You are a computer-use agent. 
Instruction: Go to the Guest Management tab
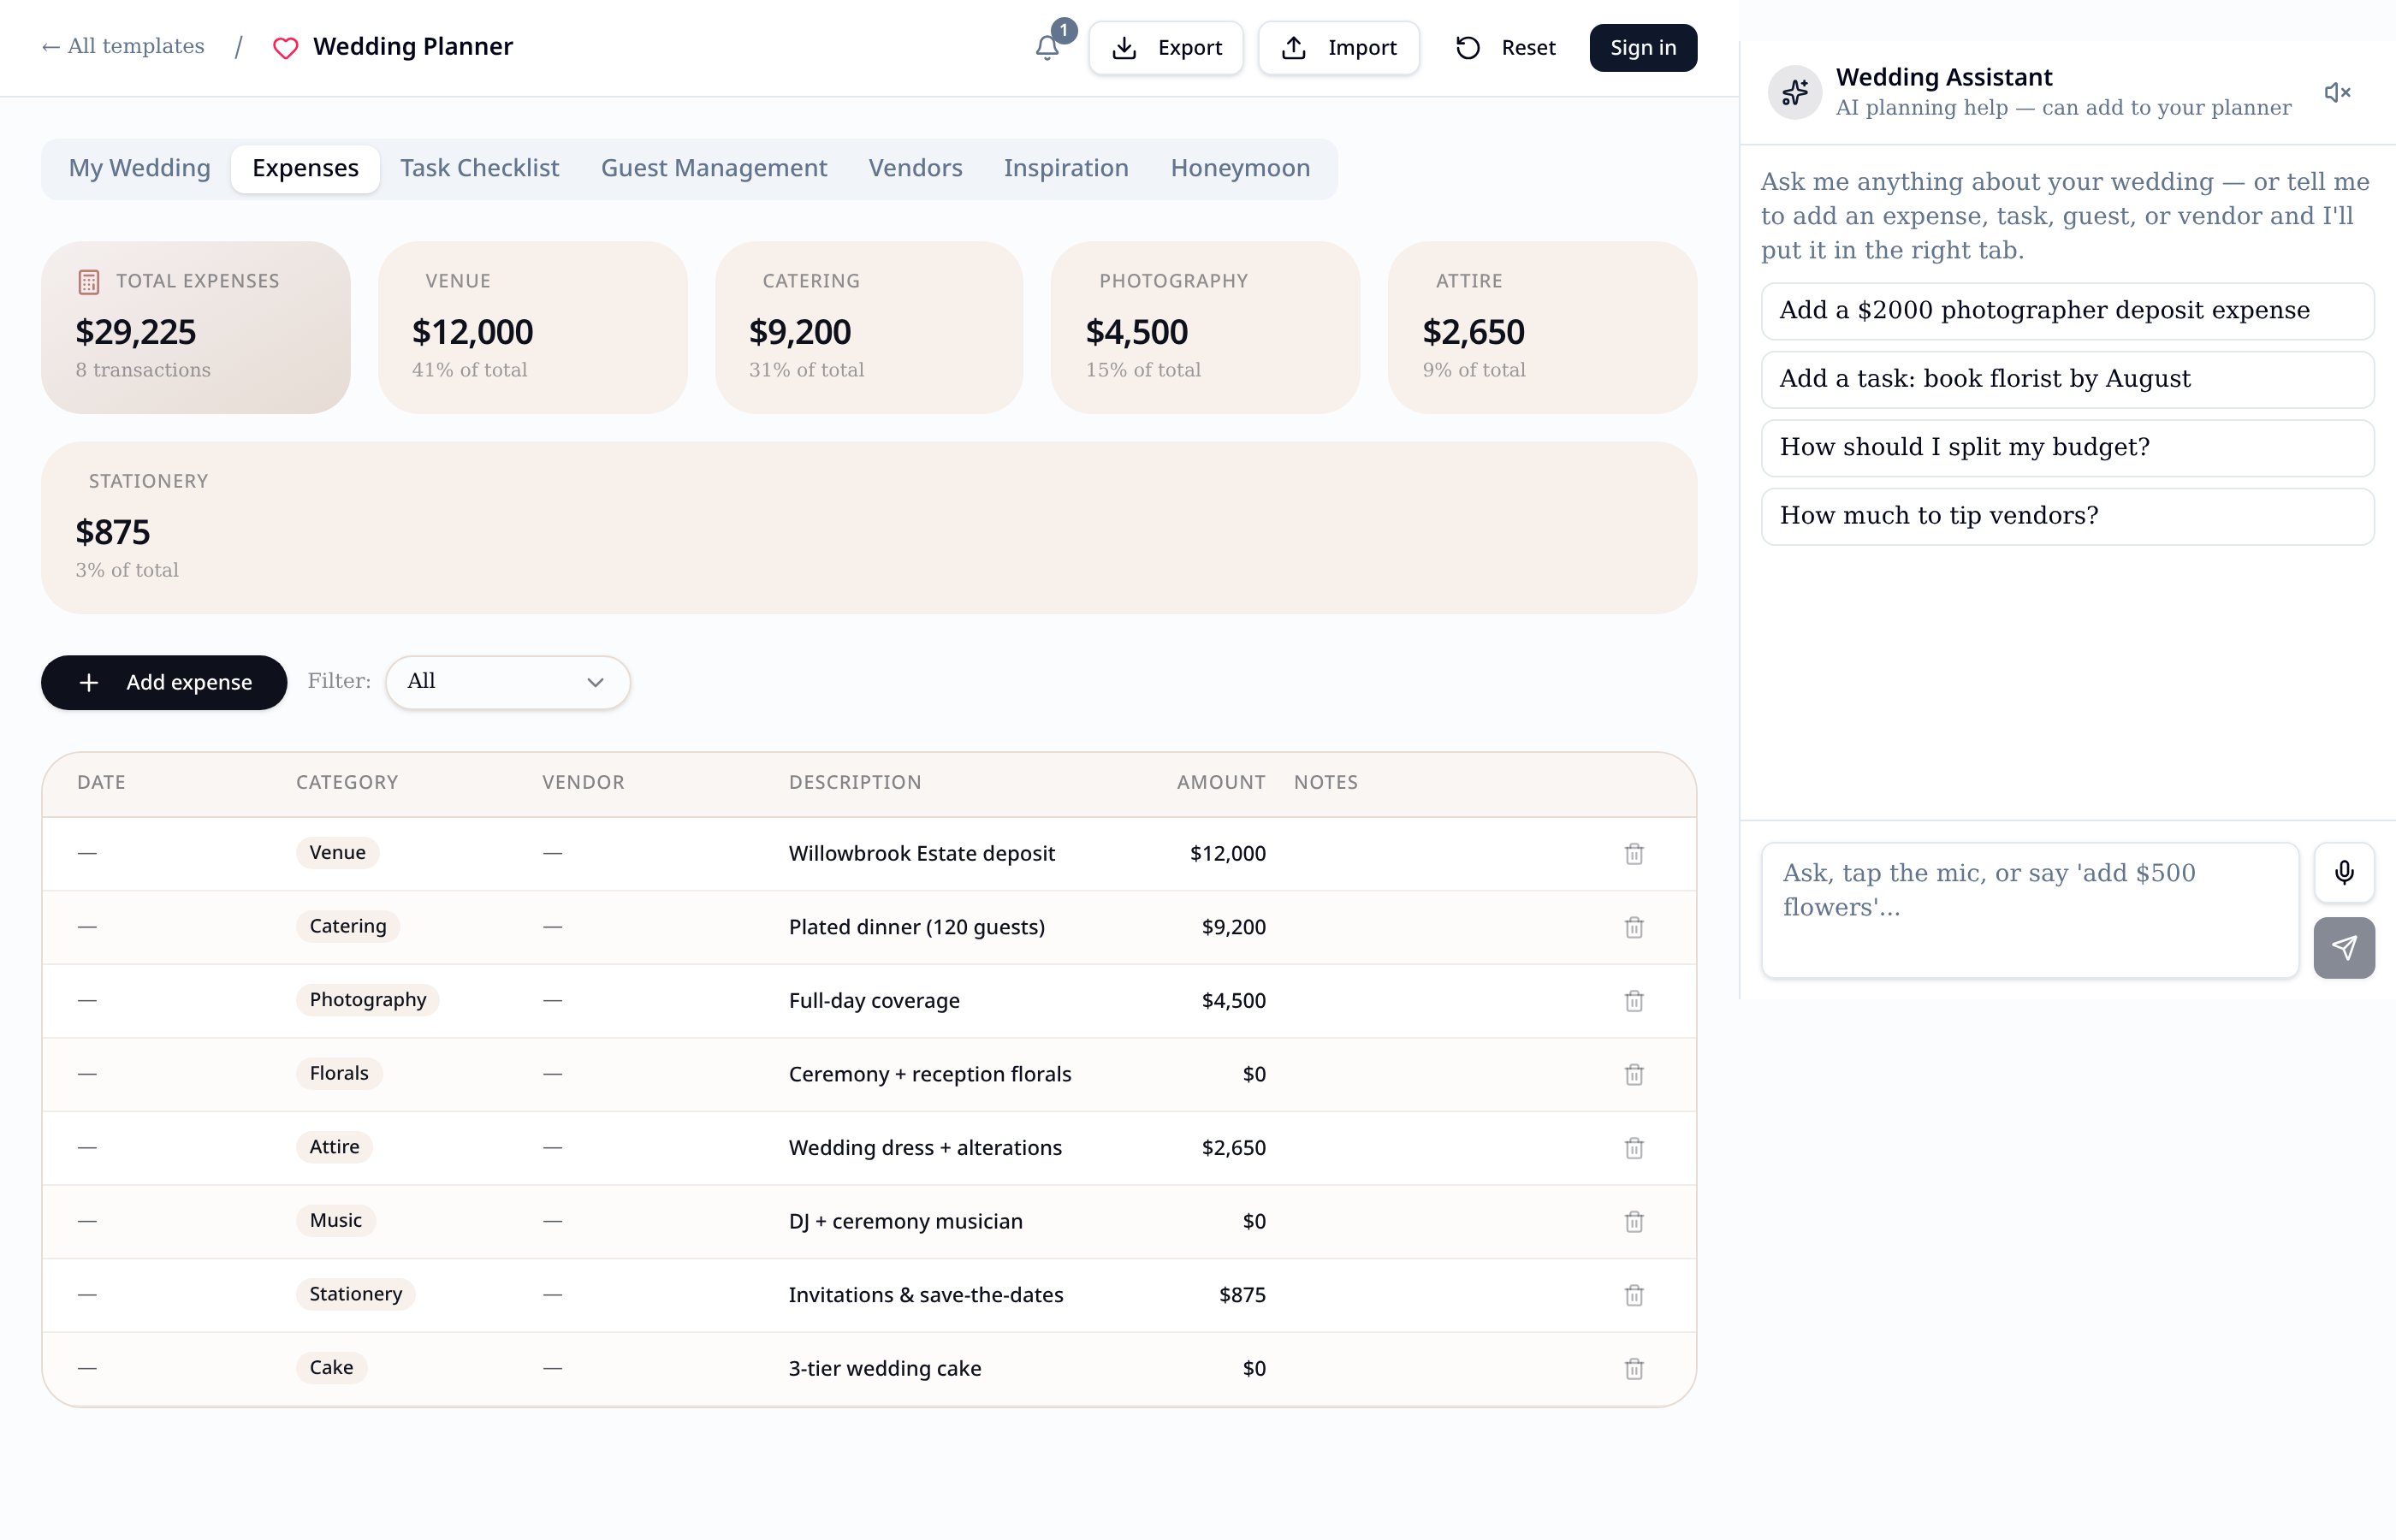click(714, 168)
